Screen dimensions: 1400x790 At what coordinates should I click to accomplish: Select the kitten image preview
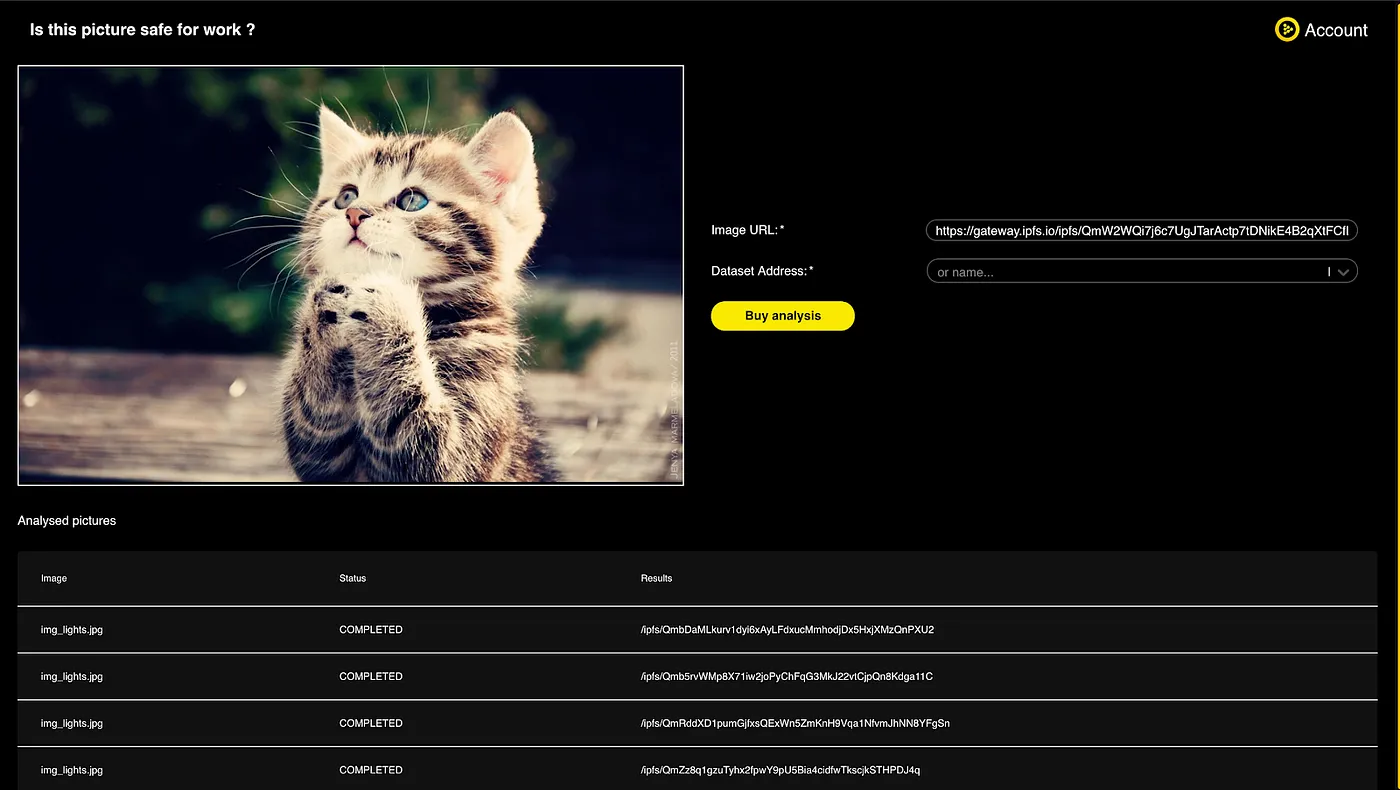350,275
